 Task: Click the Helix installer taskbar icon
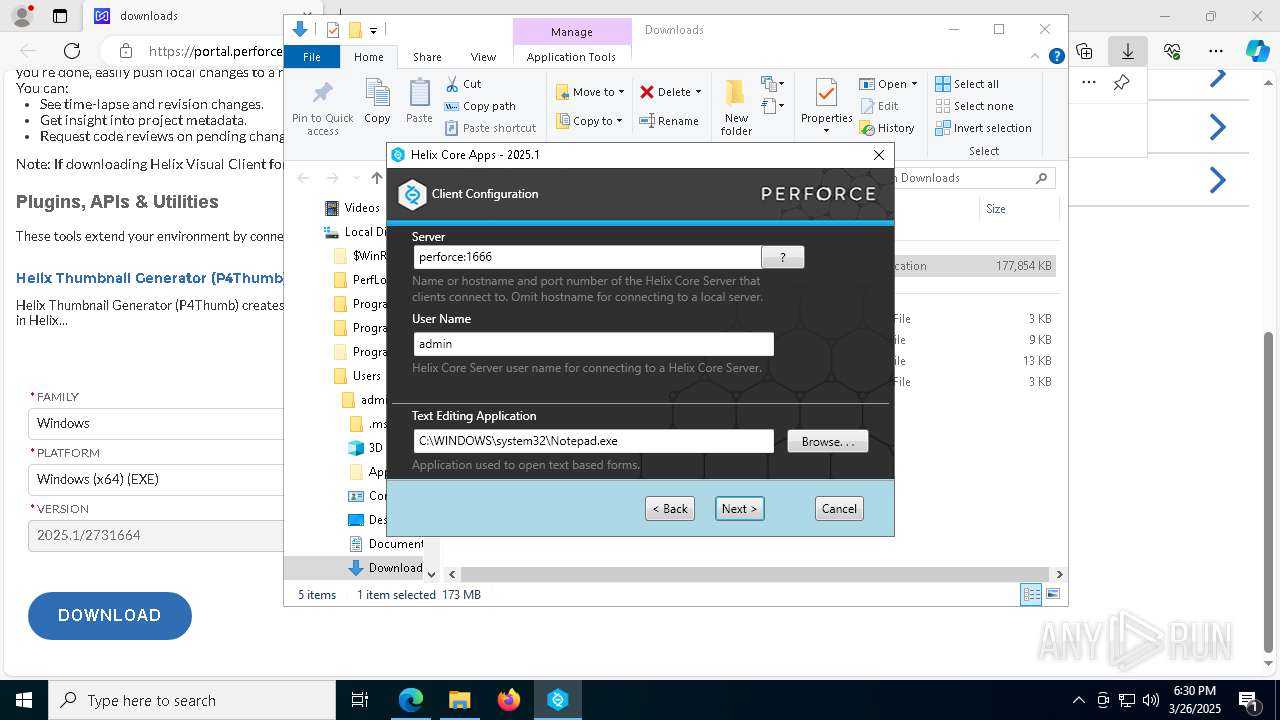tap(558, 700)
